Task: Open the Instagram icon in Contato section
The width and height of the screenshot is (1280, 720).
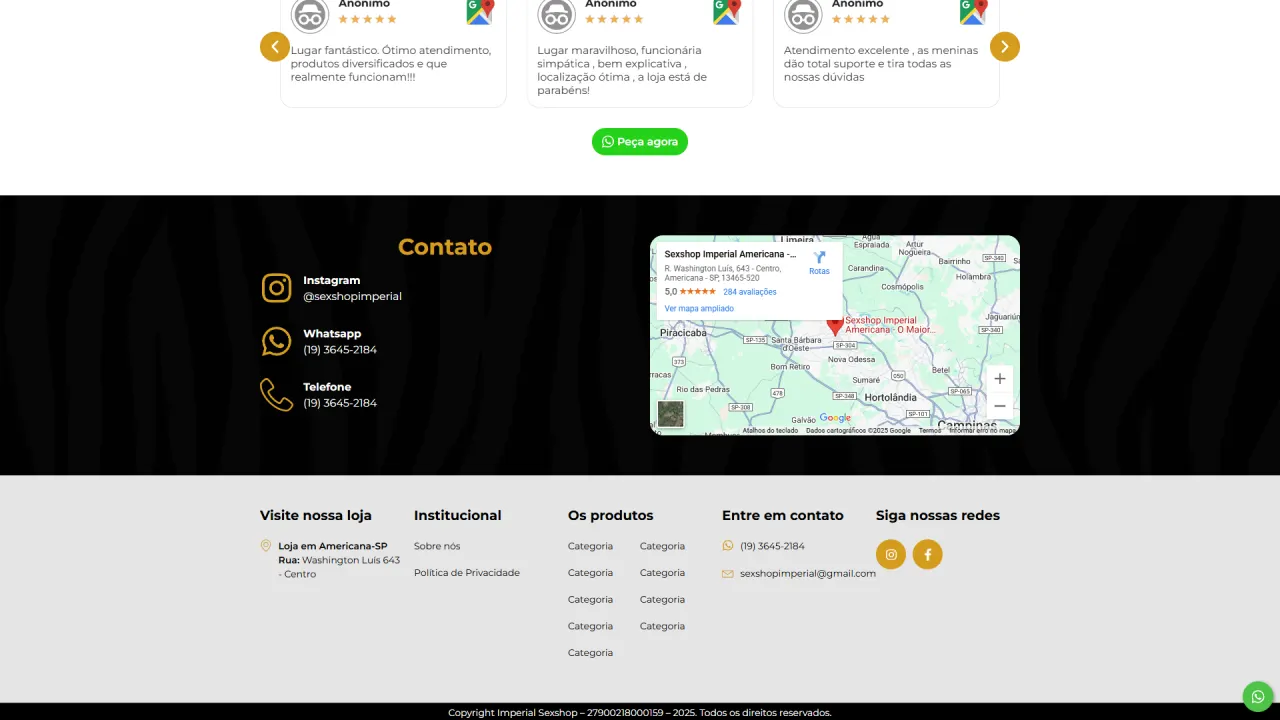Action: pyautogui.click(x=277, y=288)
